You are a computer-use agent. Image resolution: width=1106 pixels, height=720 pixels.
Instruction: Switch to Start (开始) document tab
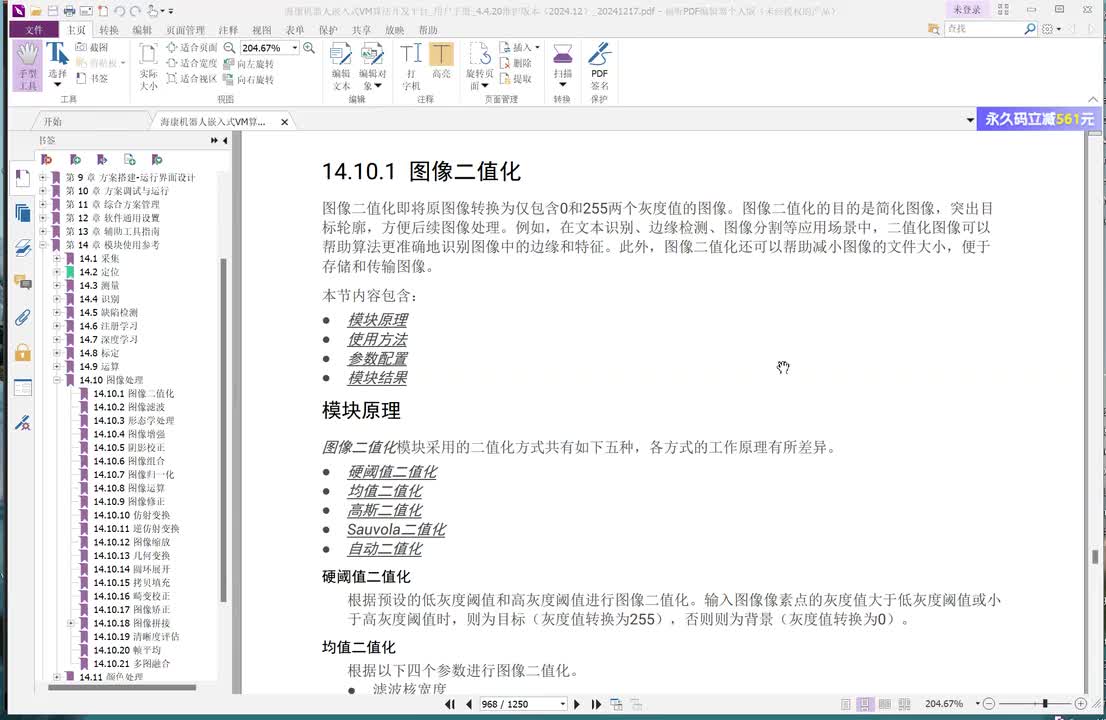pos(53,122)
